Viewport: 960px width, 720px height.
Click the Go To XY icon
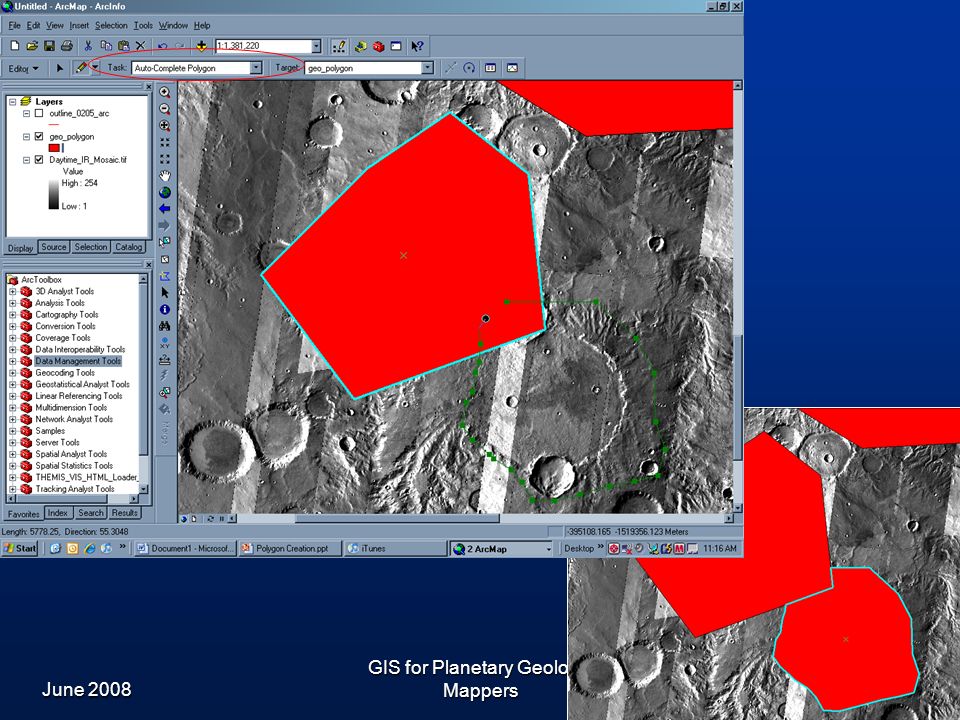coord(165,342)
